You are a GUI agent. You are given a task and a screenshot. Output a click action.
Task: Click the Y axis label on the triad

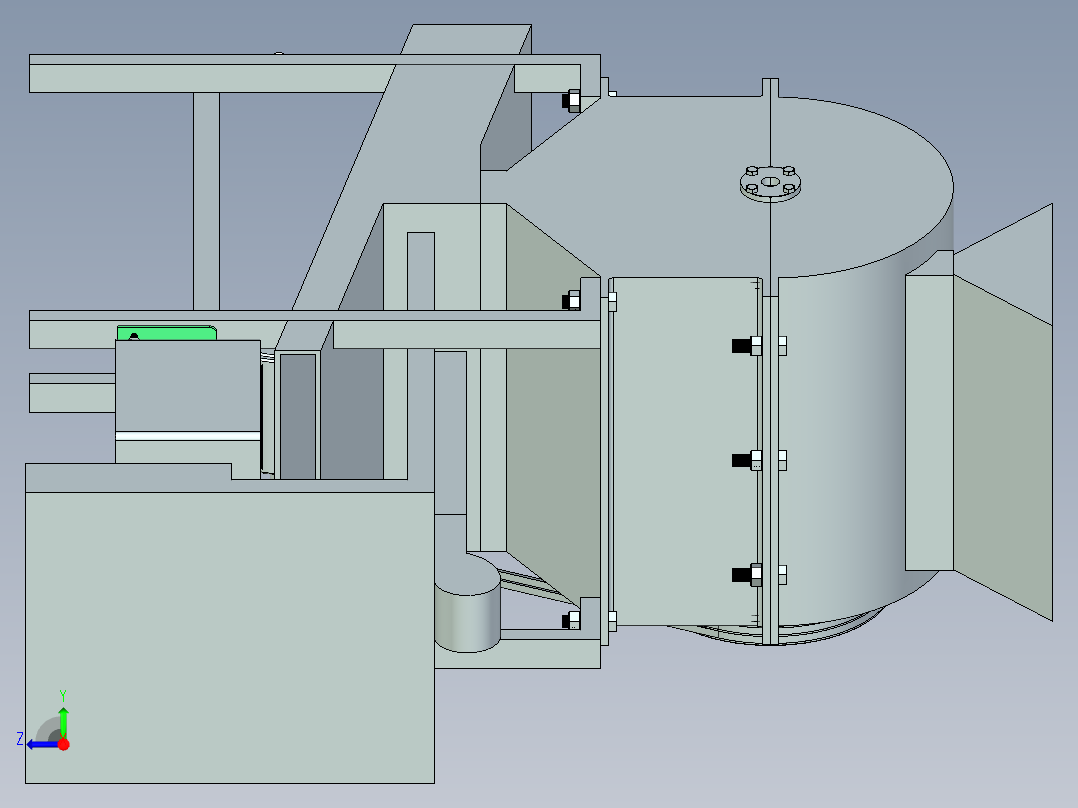[64, 692]
